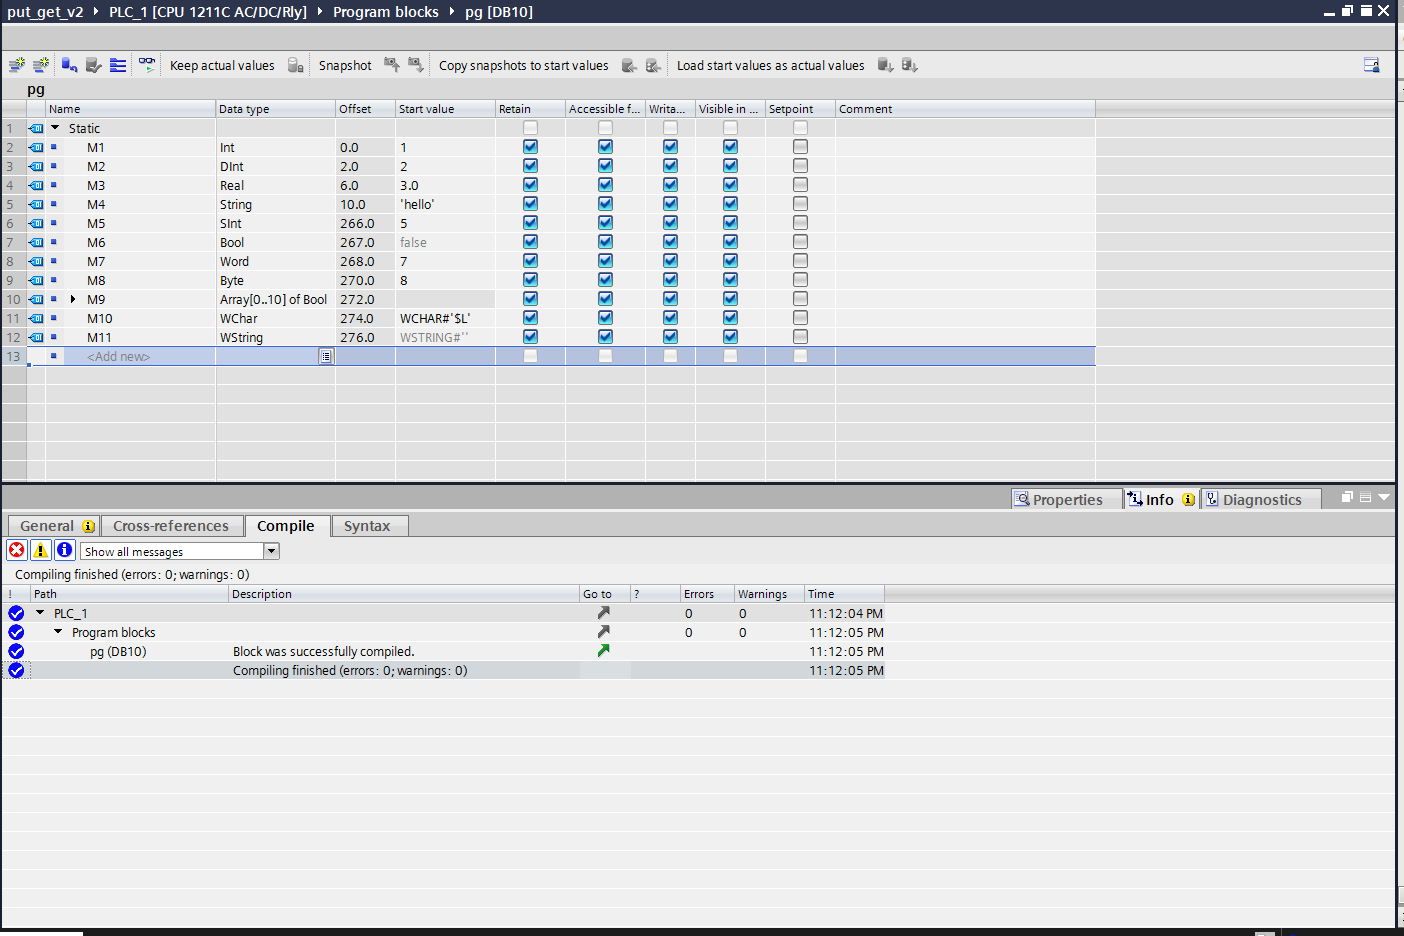
Task: Click the second icon after the Snapshot label
Action: click(x=416, y=65)
